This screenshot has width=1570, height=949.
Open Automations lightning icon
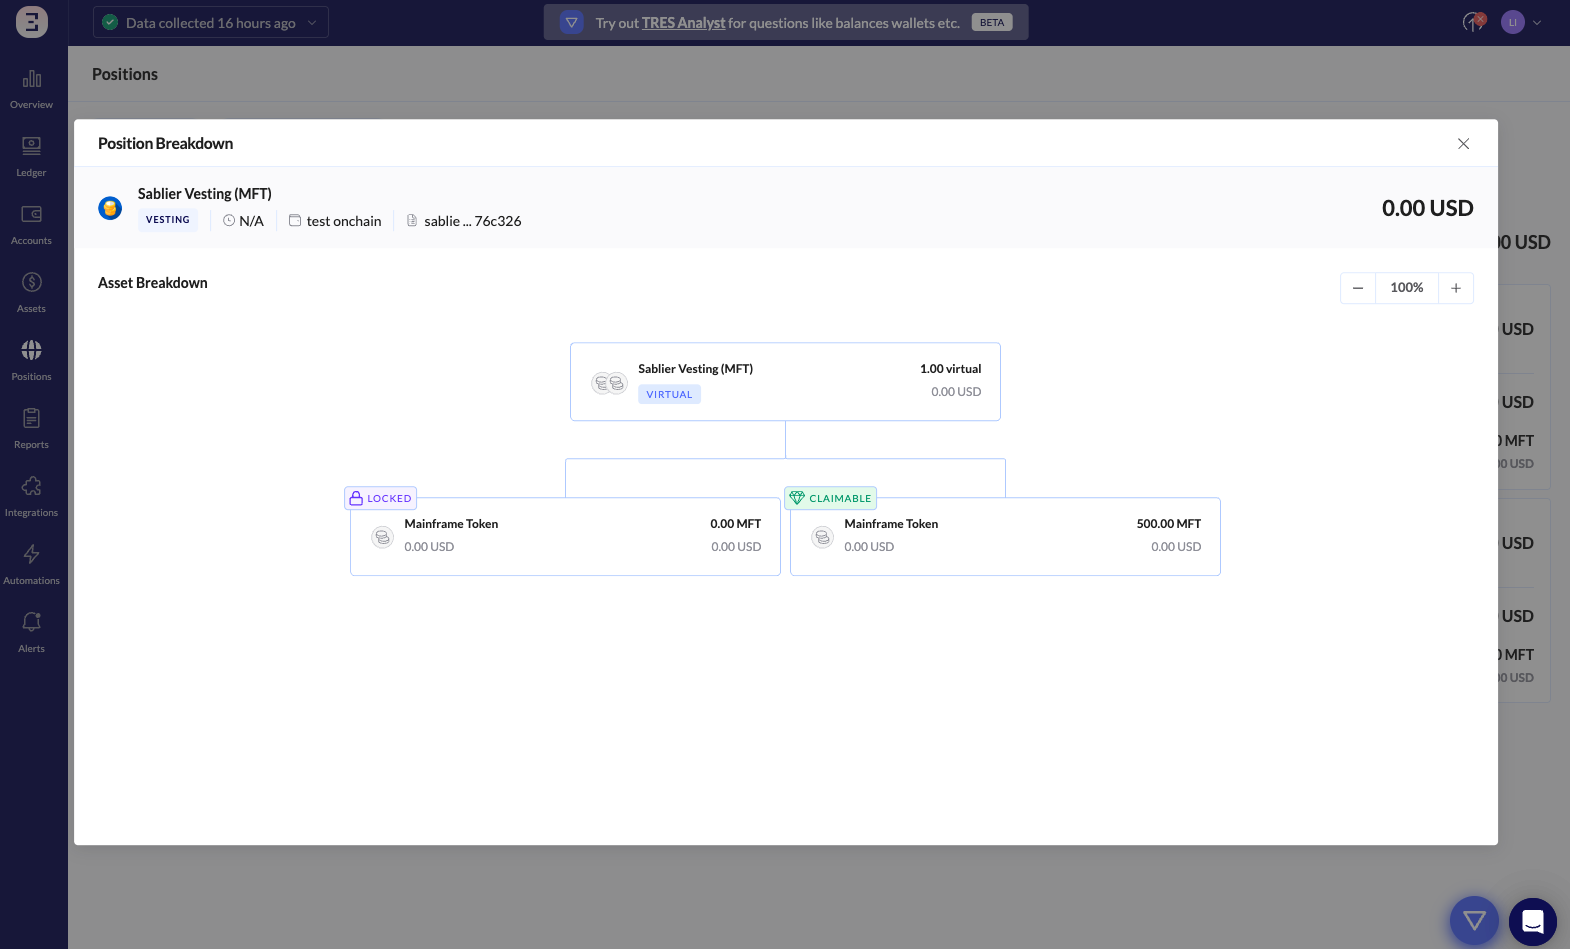(32, 556)
